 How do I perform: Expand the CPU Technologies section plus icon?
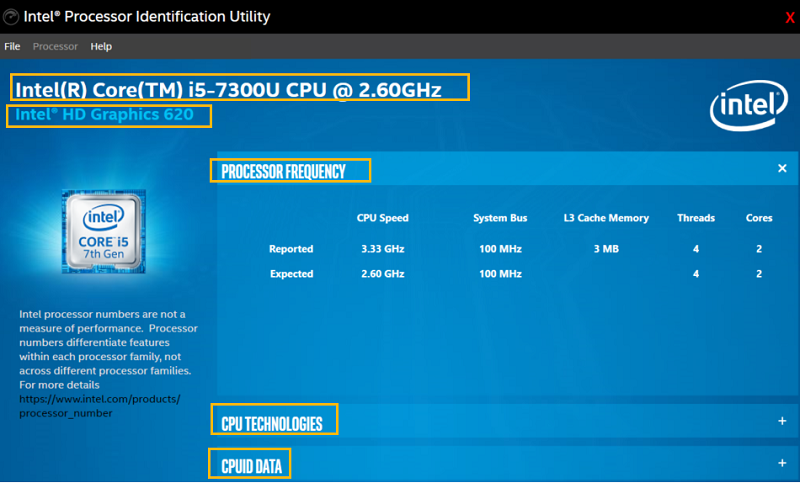pyautogui.click(x=782, y=421)
